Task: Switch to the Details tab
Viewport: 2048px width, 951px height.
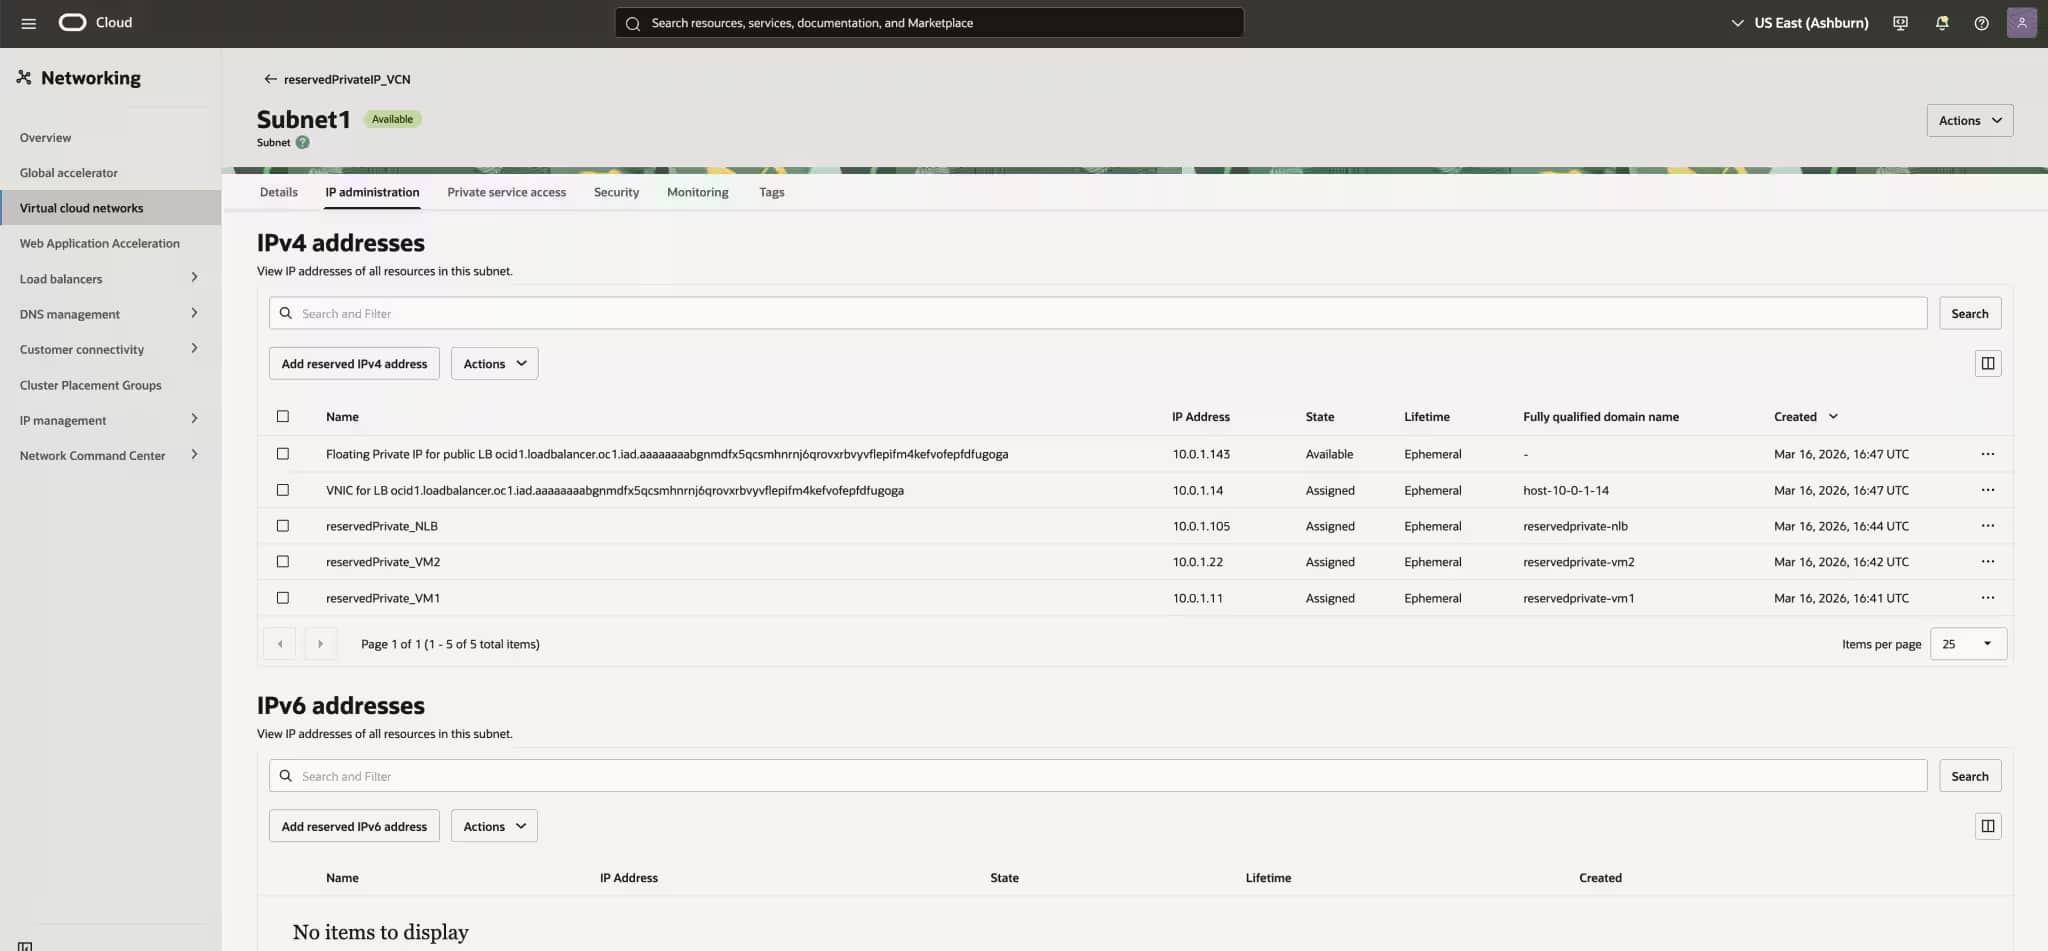Action: point(278,192)
